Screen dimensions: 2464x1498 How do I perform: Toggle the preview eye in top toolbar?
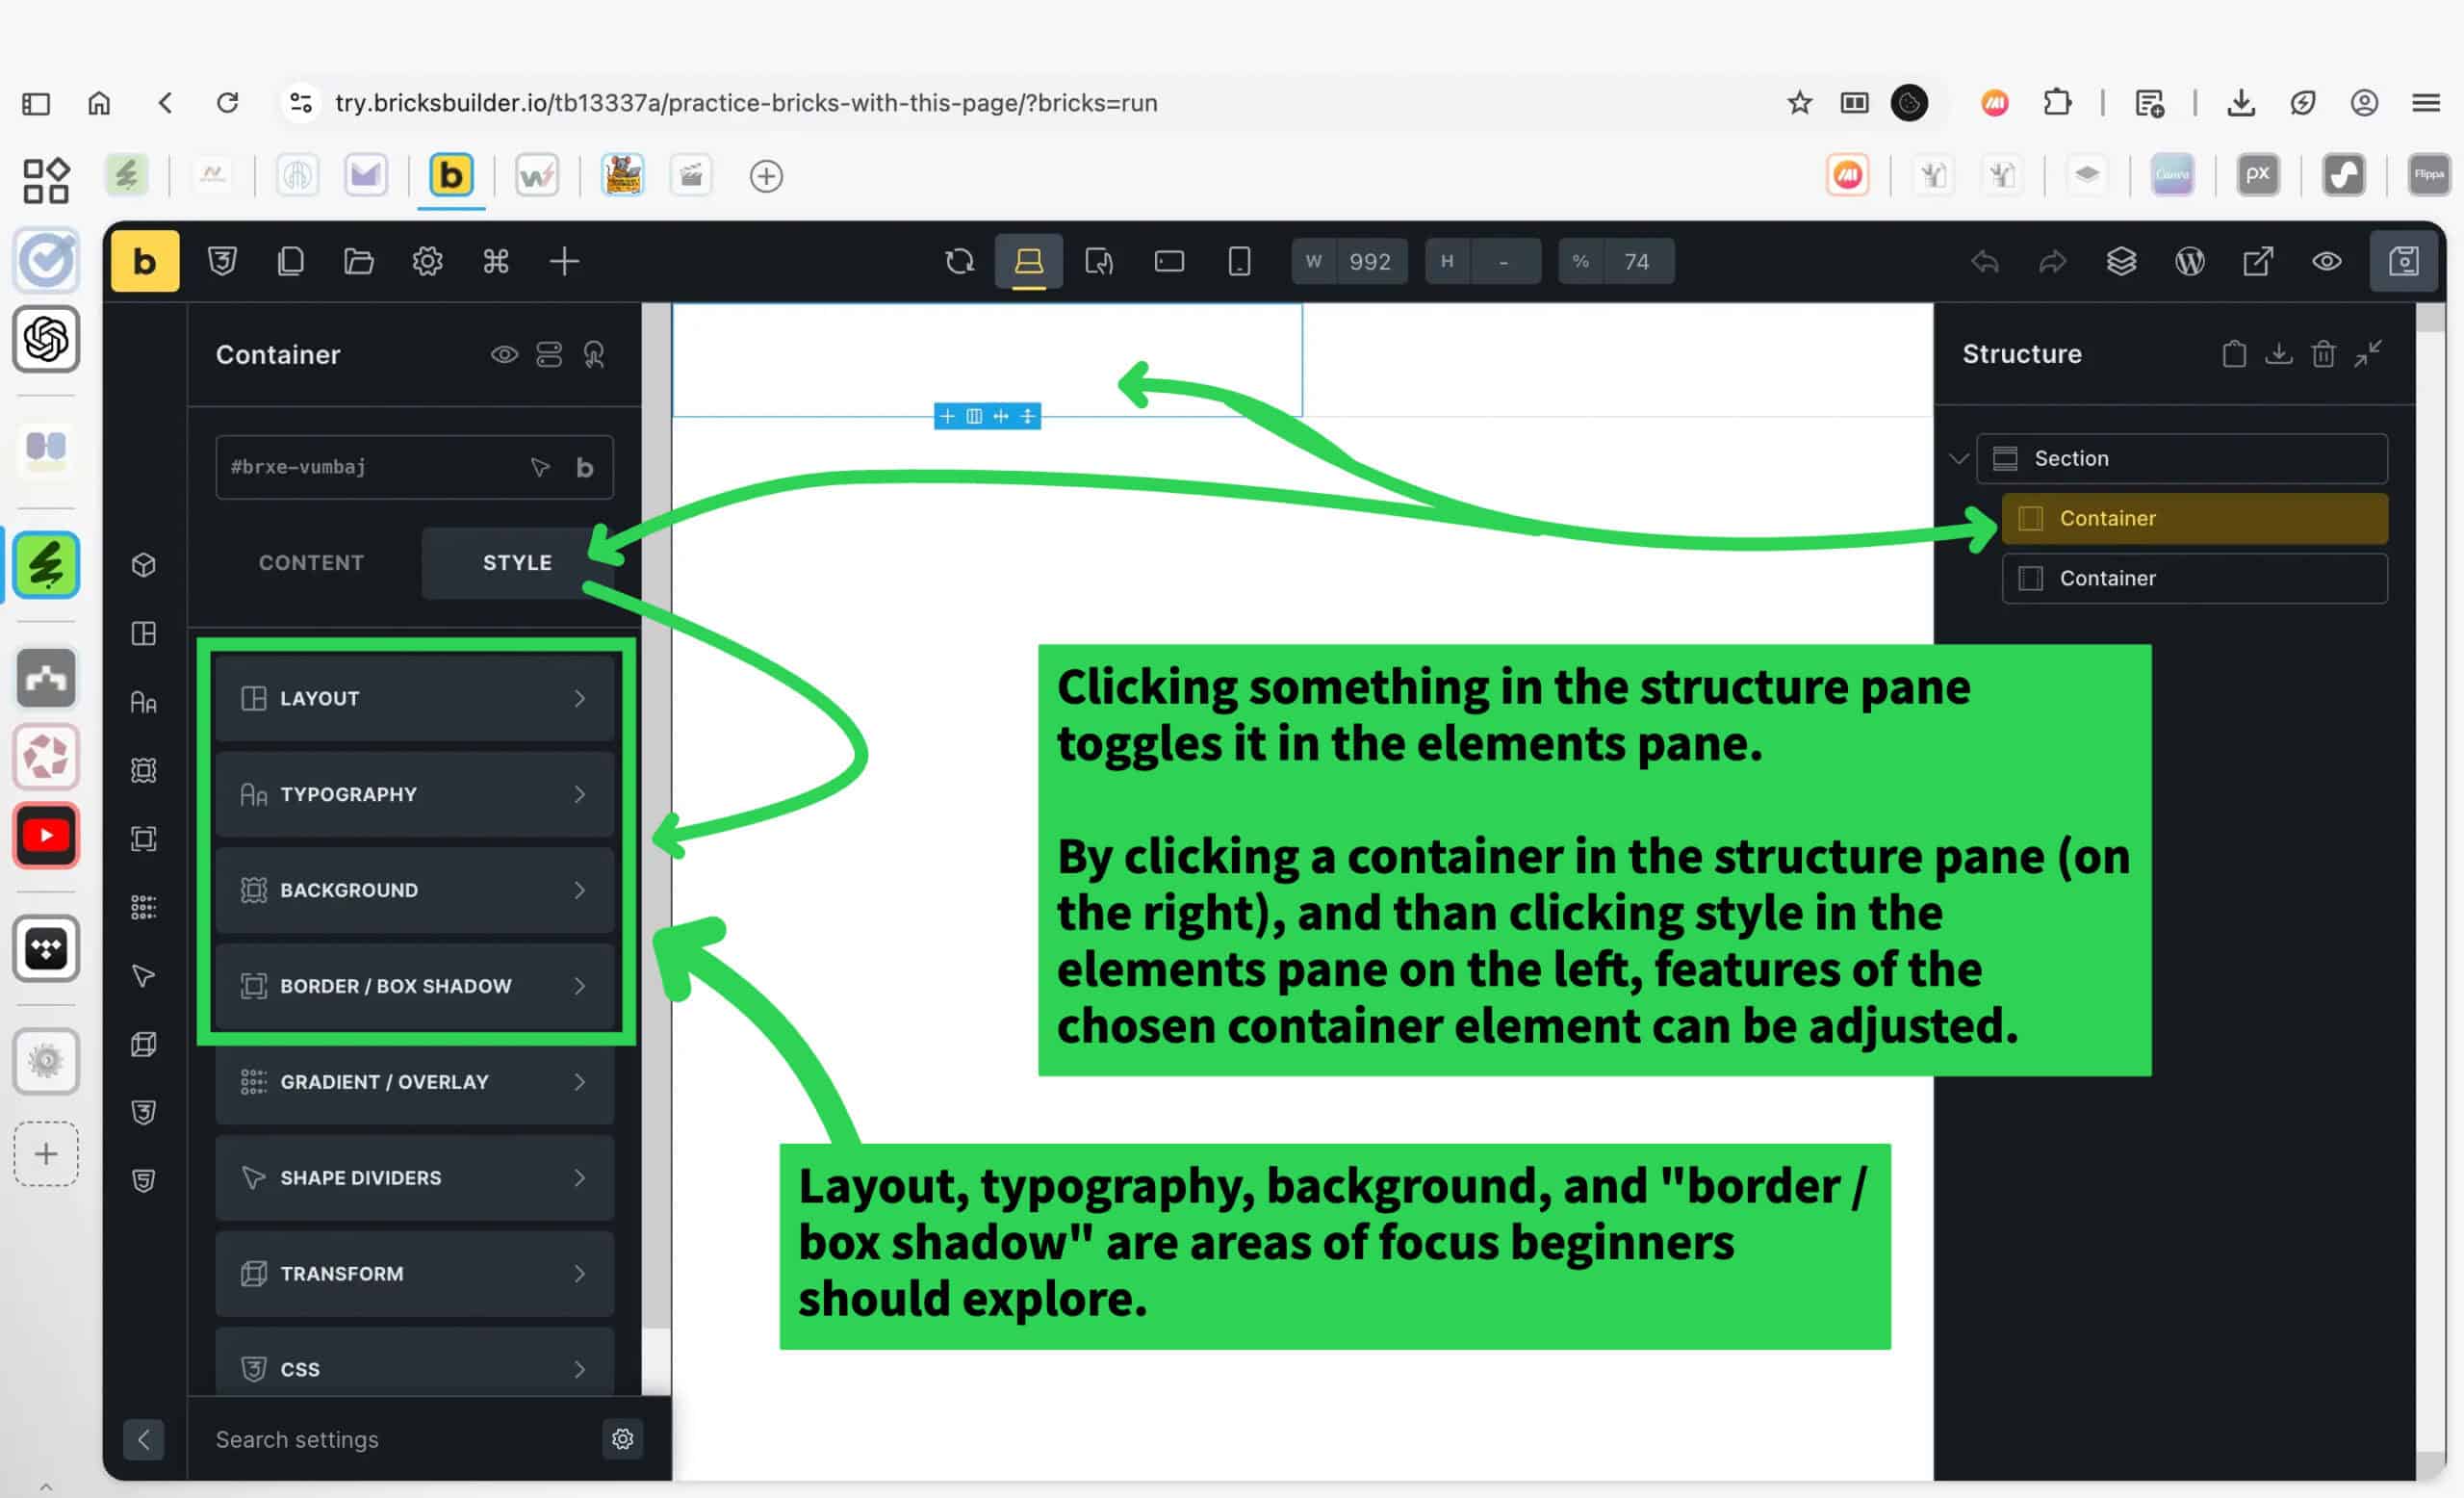click(x=2326, y=261)
